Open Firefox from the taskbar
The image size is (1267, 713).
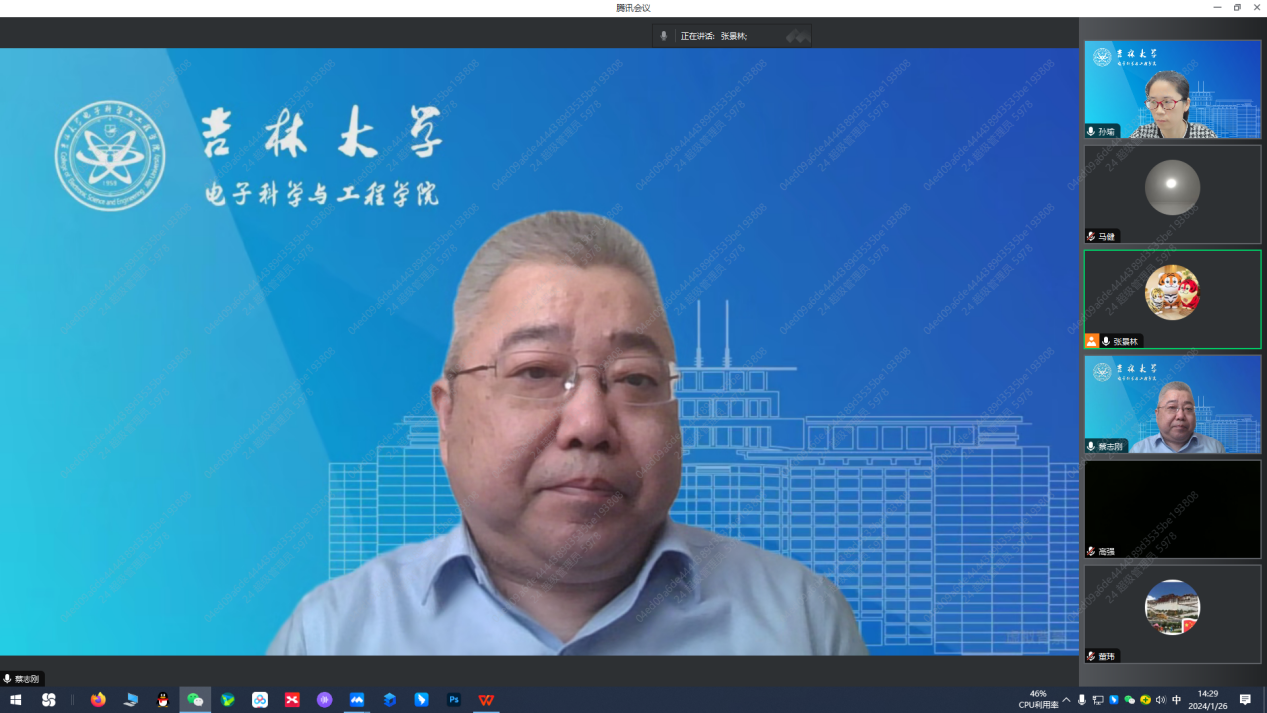point(98,700)
